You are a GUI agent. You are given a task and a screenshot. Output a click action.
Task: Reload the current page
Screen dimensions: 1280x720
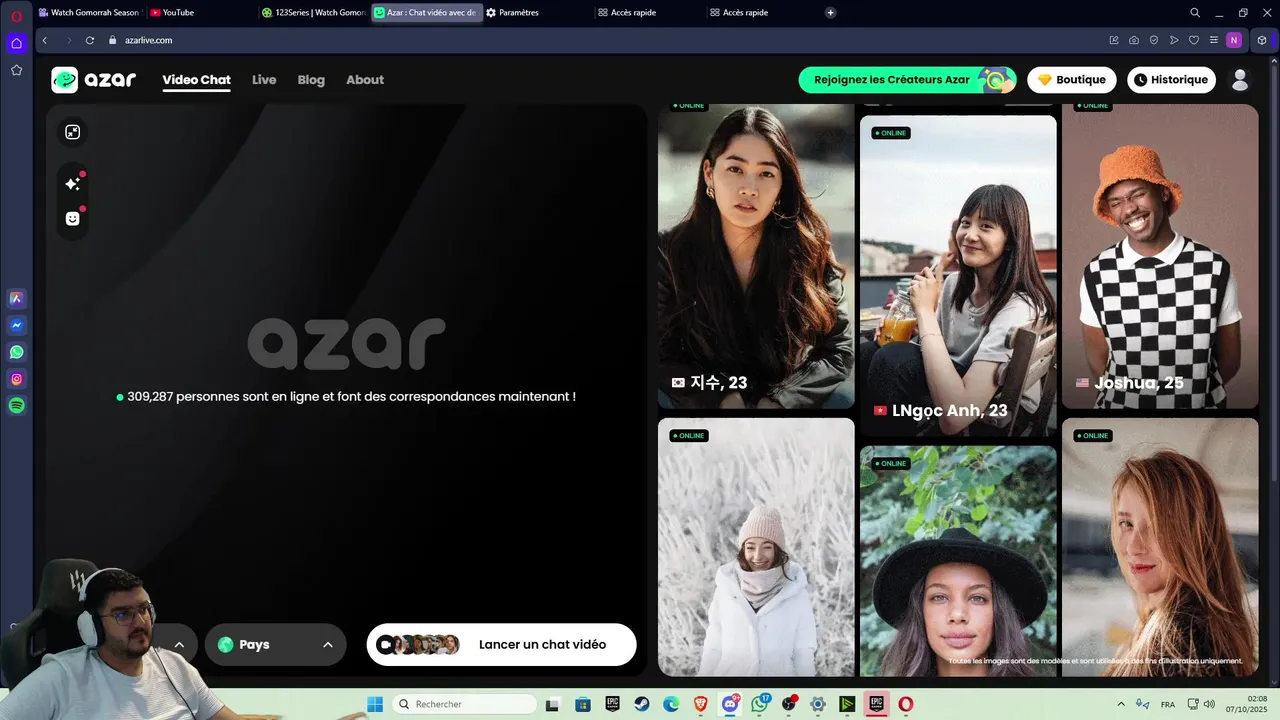tap(90, 40)
